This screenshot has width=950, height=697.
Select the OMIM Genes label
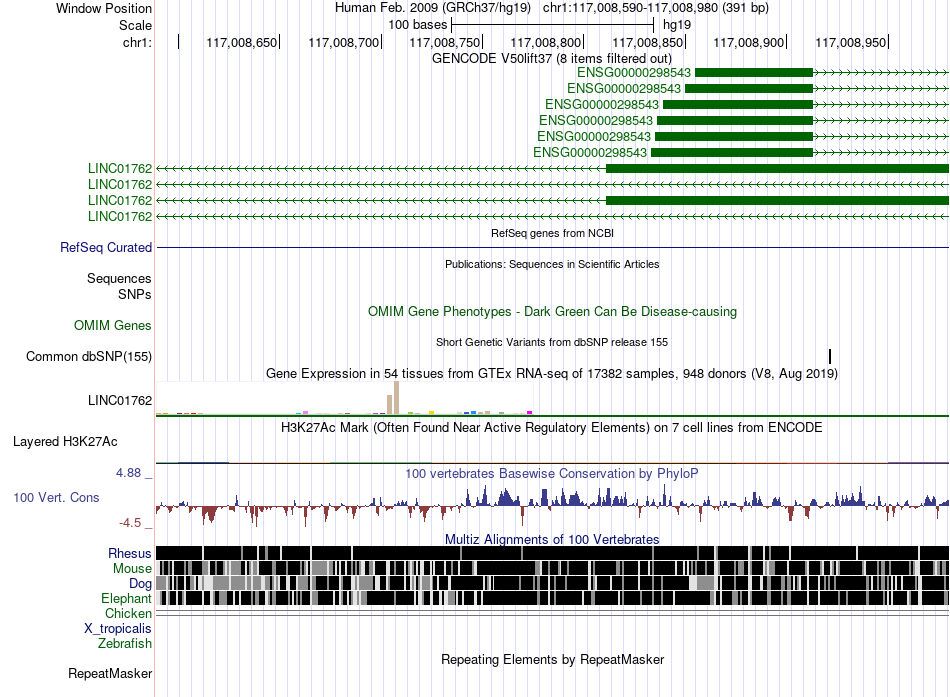[113, 325]
